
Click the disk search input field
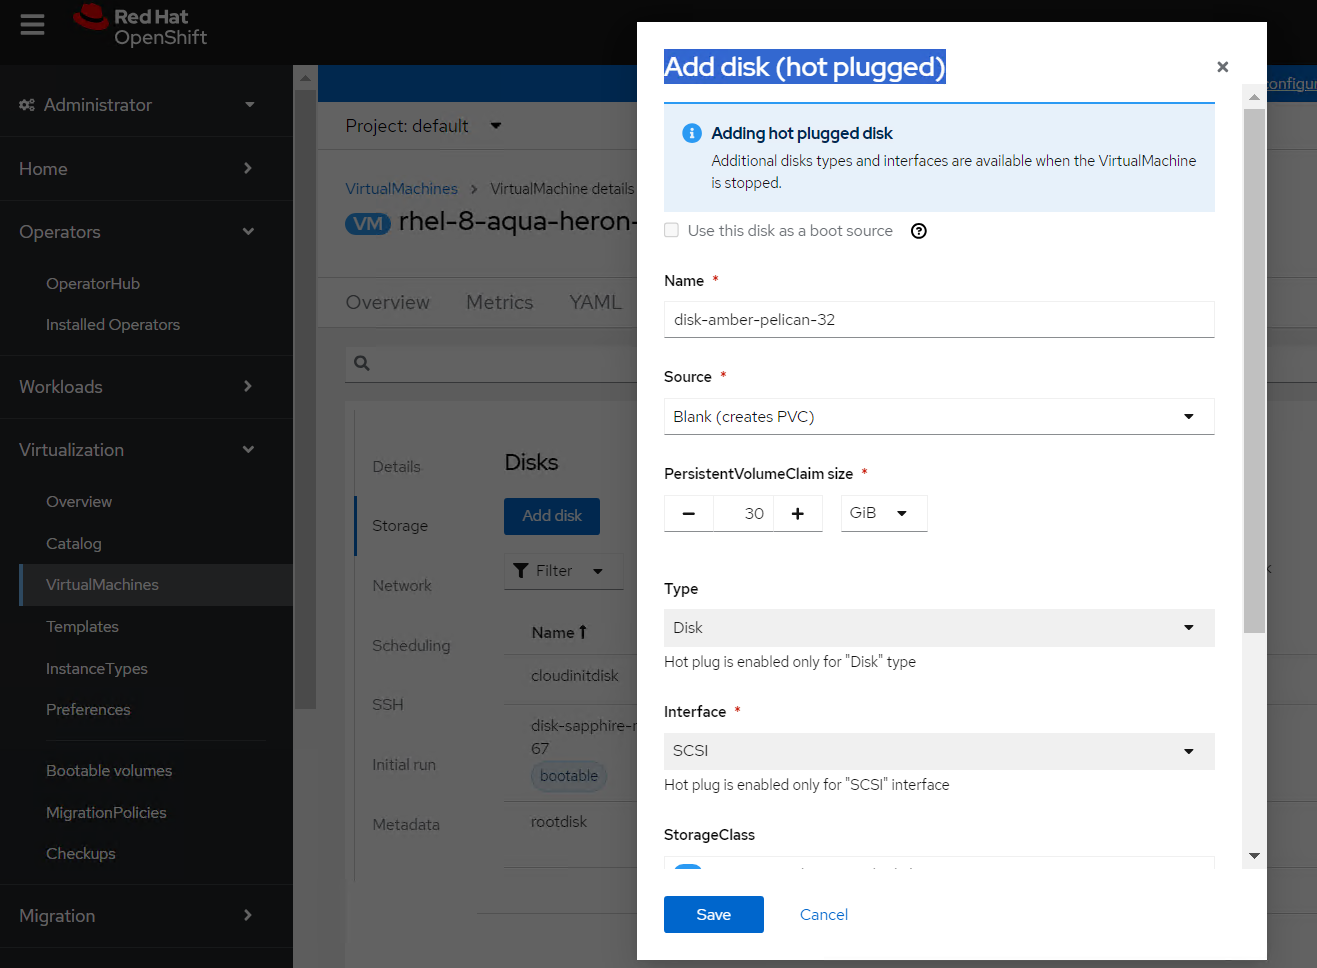tap(490, 363)
